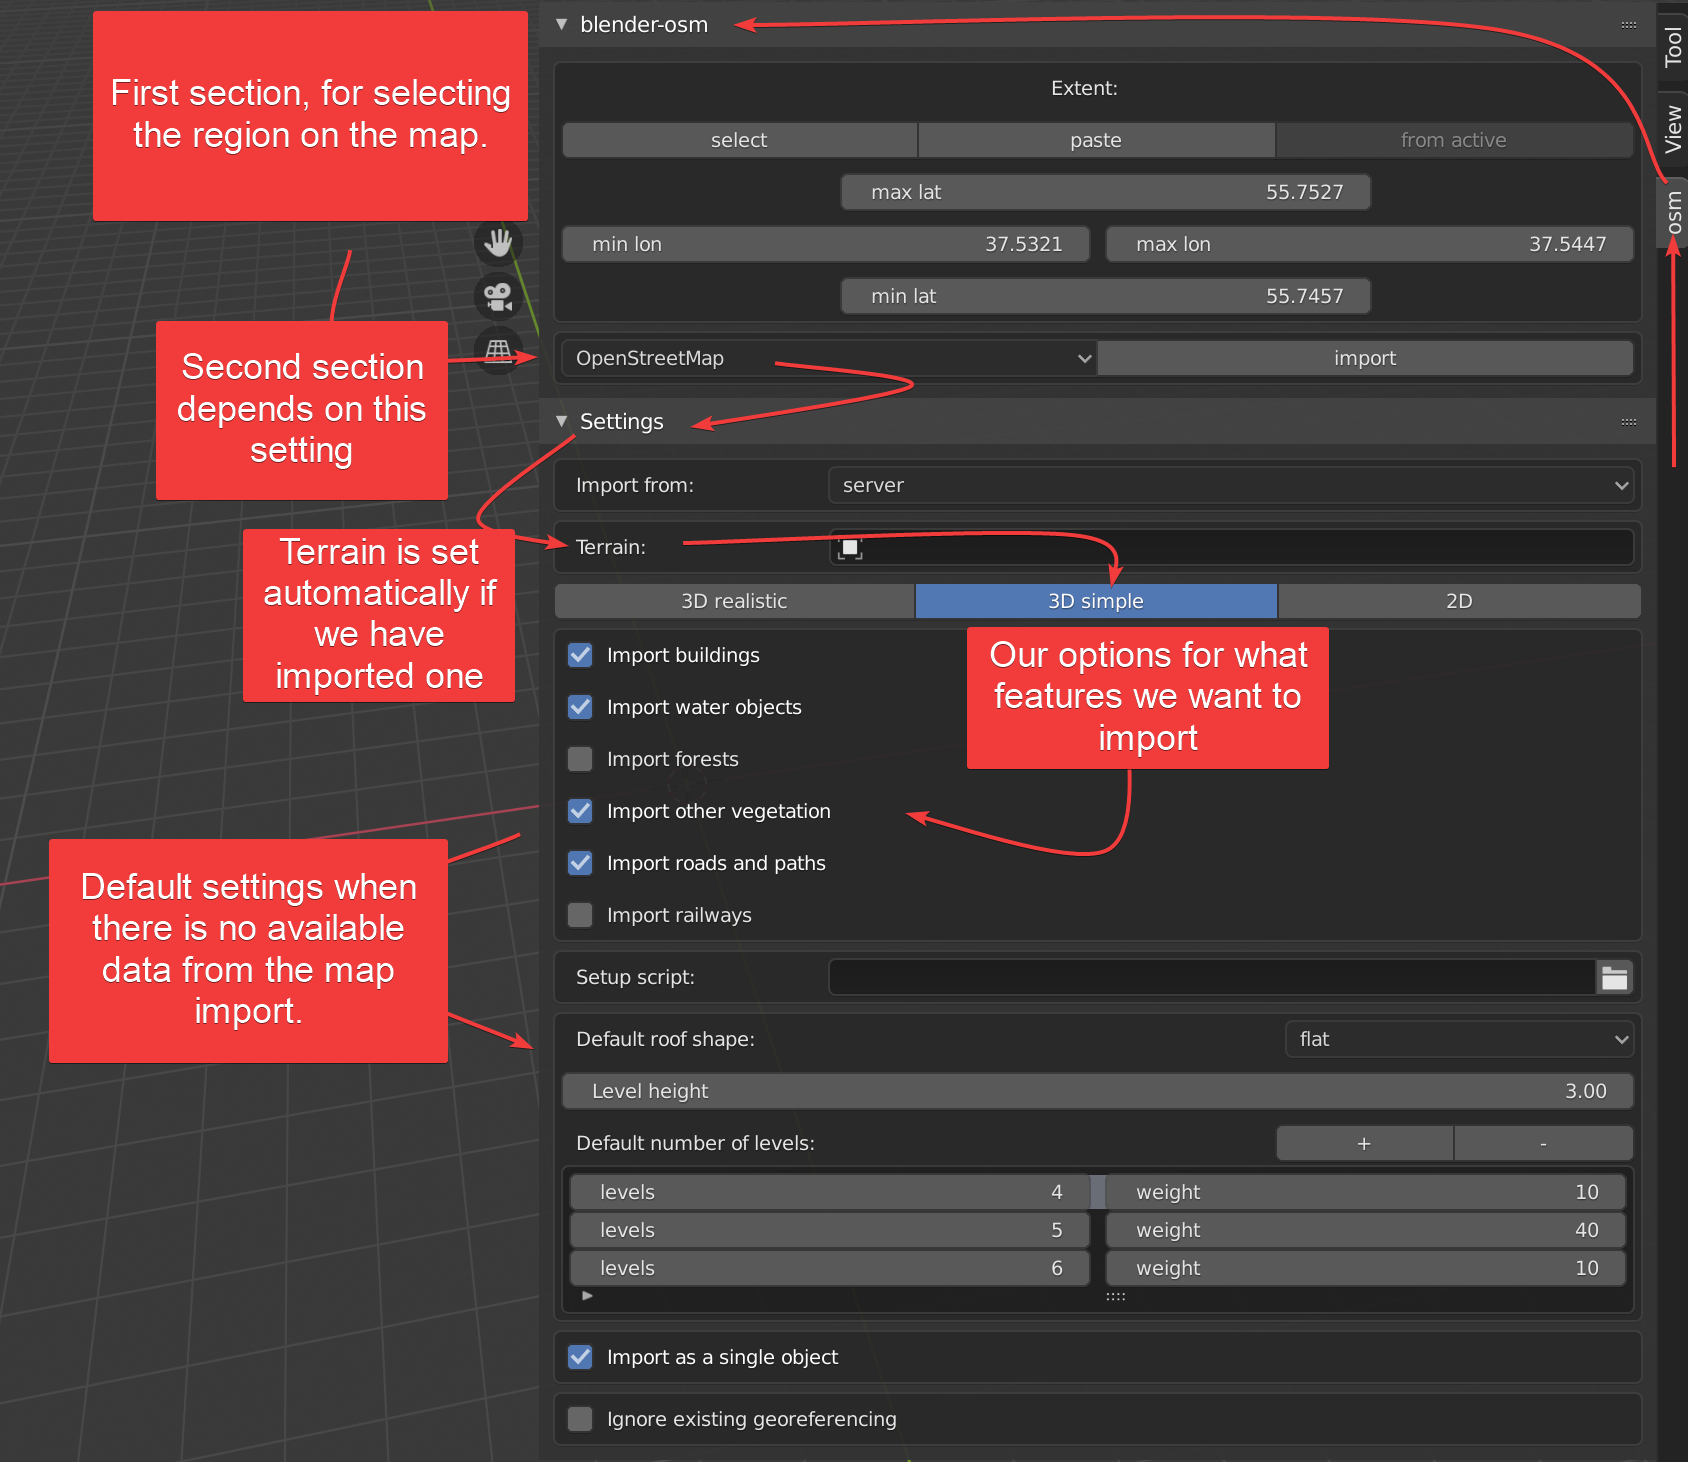The height and width of the screenshot is (1462, 1688).
Task: Disable the Import buildings checkbox
Action: (580, 655)
